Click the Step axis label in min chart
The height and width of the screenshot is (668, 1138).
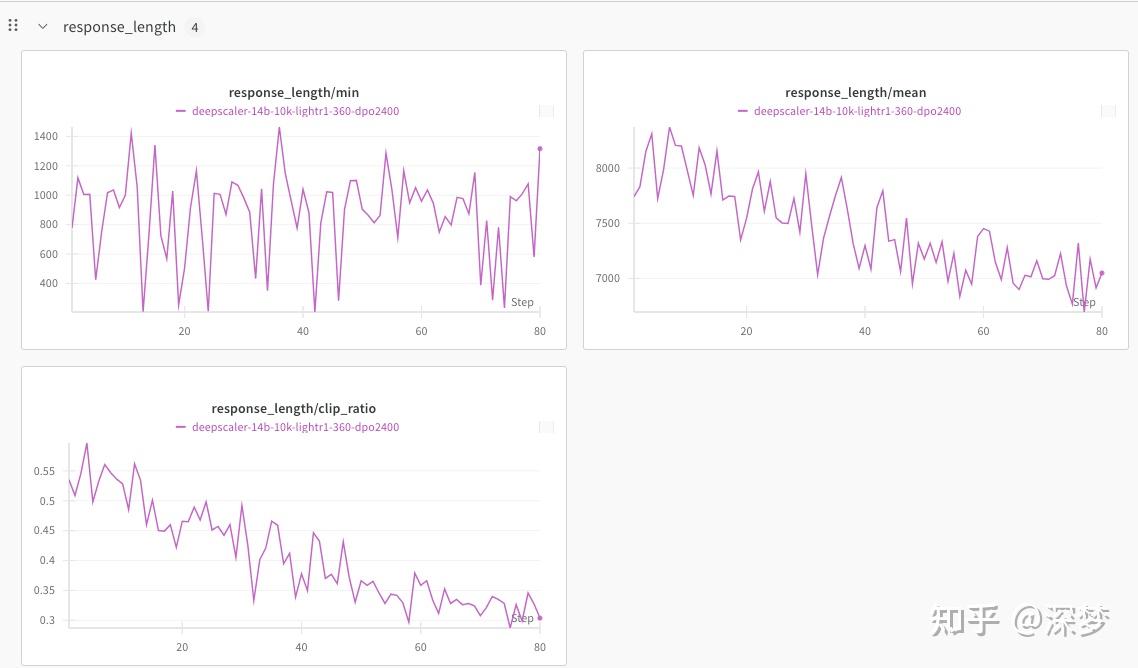tap(522, 302)
